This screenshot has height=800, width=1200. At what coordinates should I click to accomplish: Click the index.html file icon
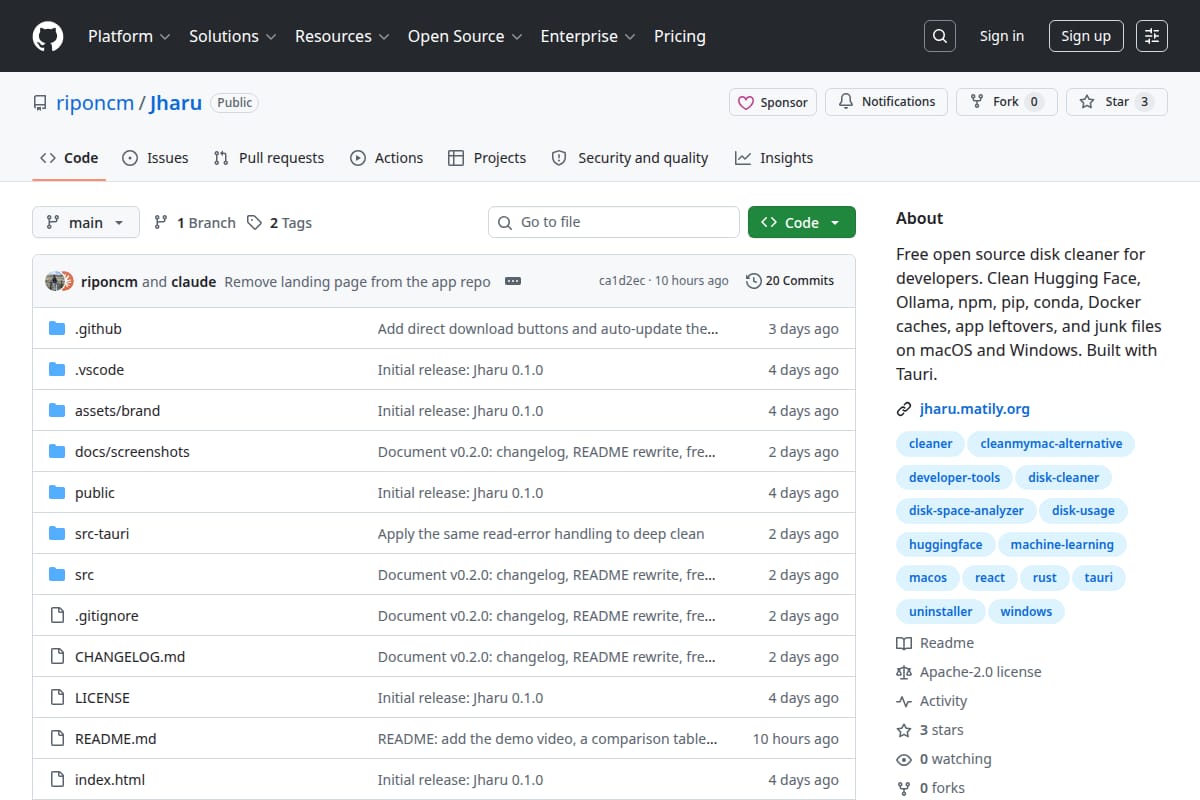57,780
